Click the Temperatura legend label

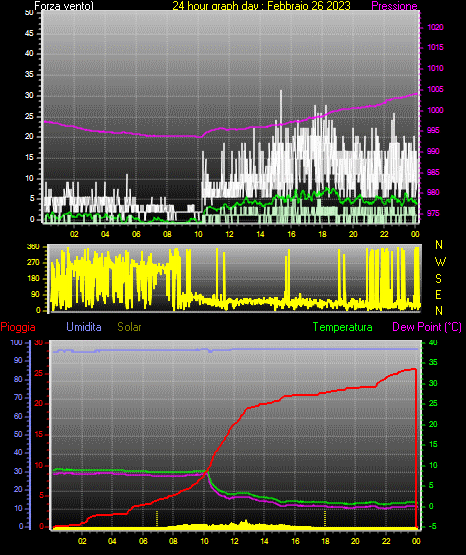click(x=343, y=327)
